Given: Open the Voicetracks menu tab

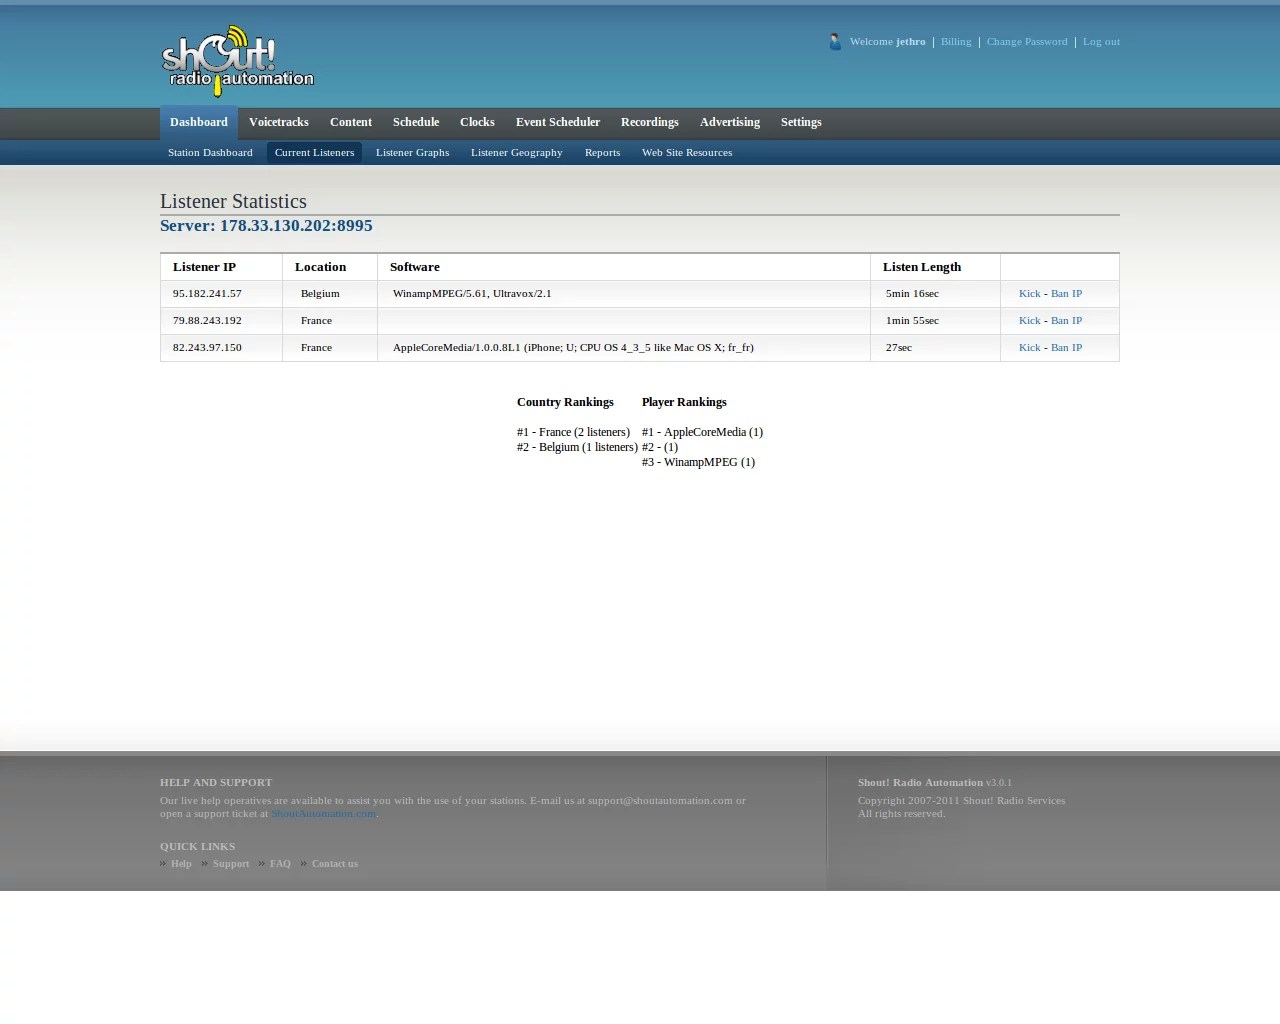Looking at the screenshot, I should [x=278, y=122].
